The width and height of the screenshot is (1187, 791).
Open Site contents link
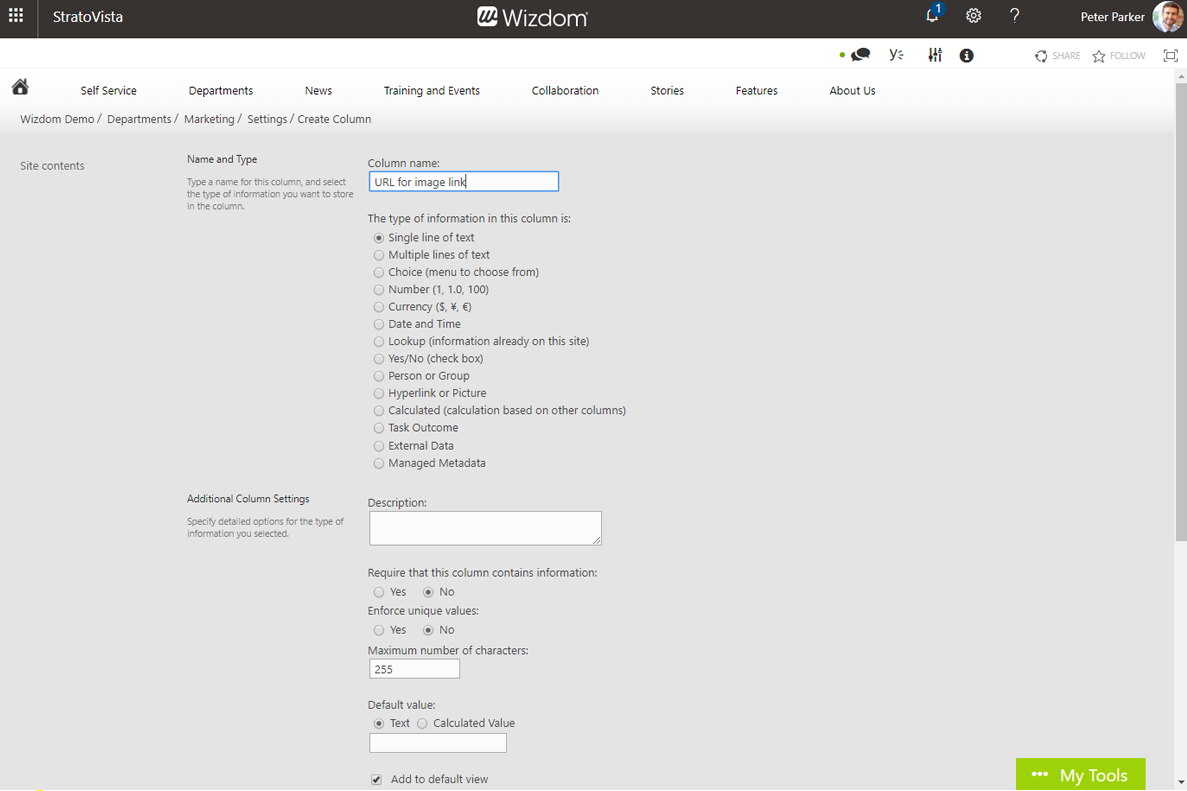52,166
